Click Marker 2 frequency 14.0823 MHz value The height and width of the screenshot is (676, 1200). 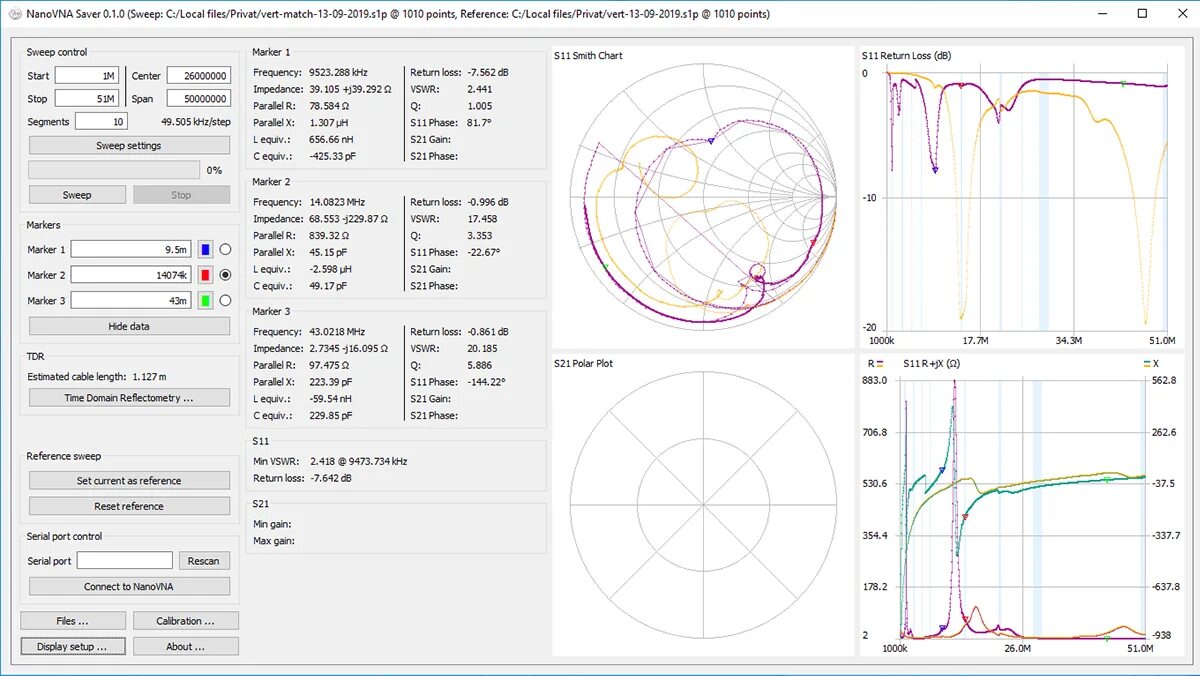pyautogui.click(x=340, y=202)
